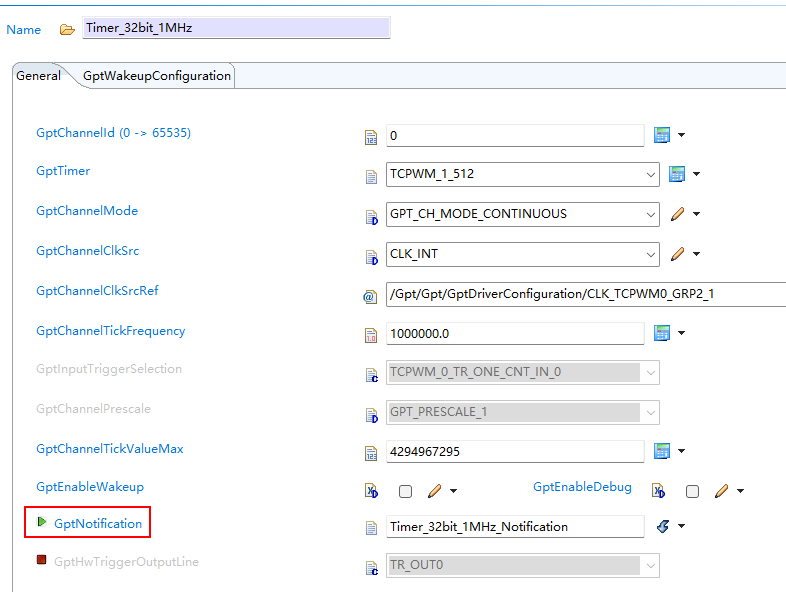
Task: Edit the GptChannelId value field
Action: tap(515, 135)
